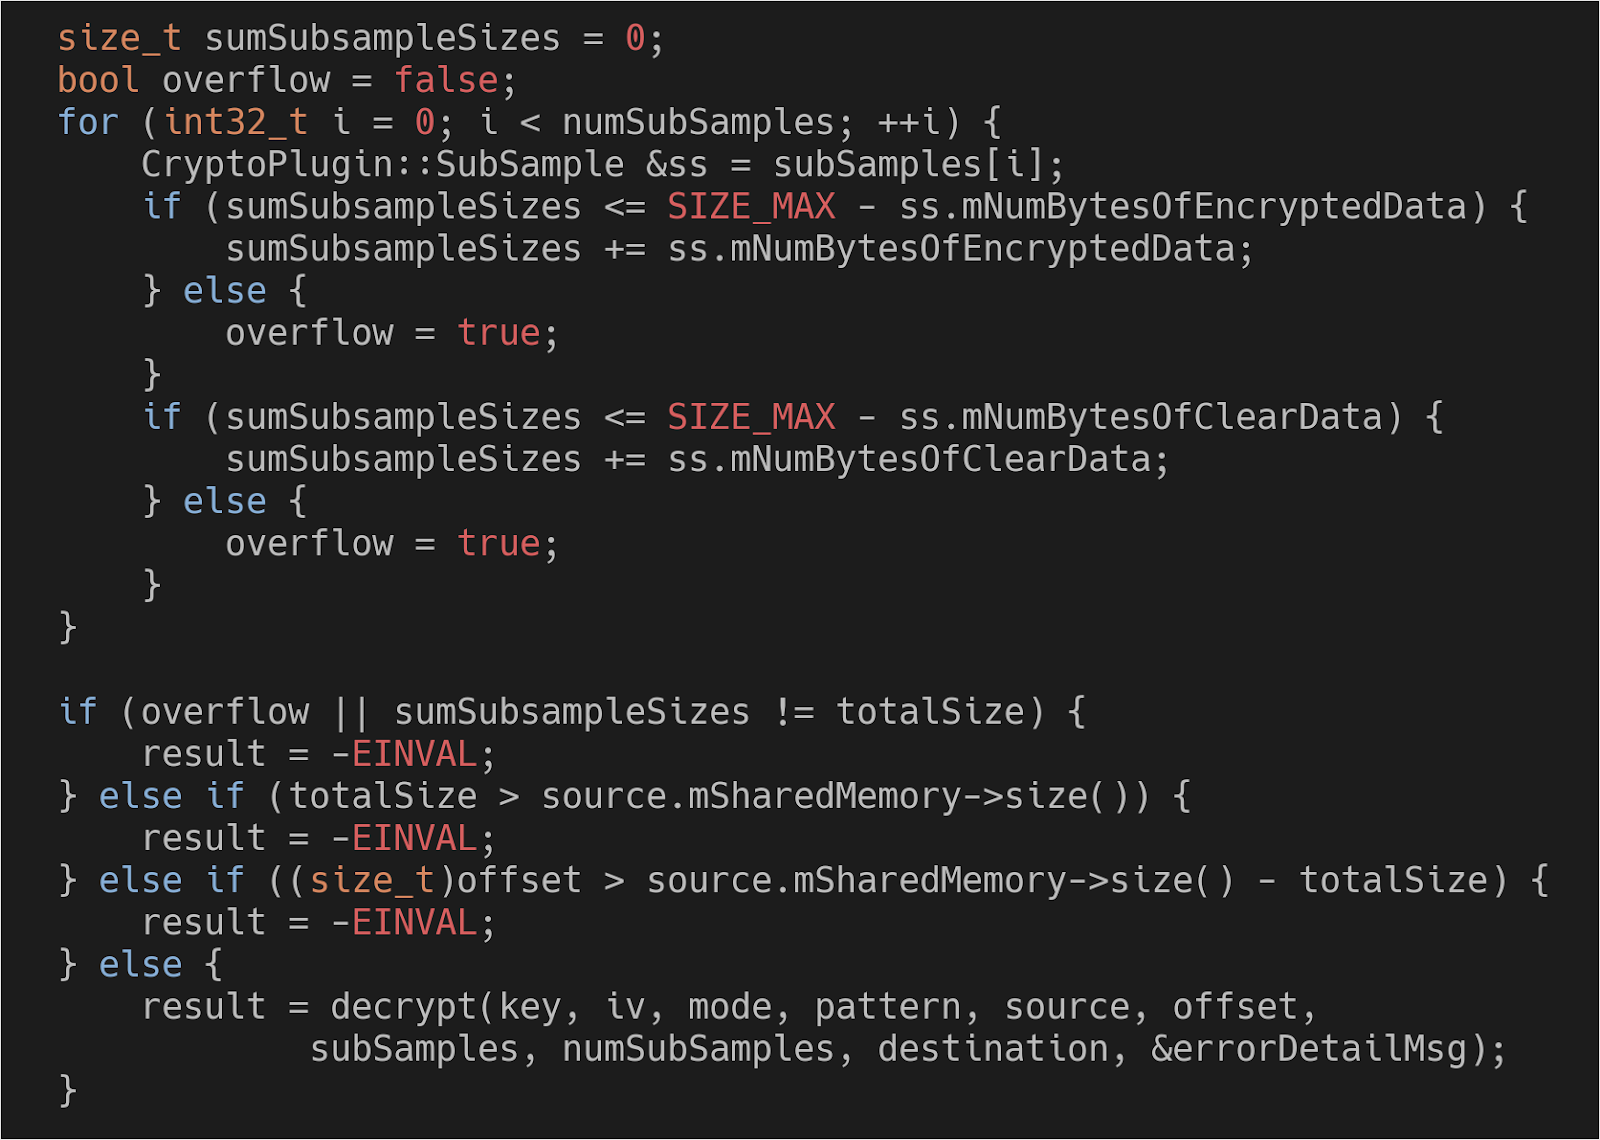Screen dimensions: 1600x1140
Task: Click SIZE_MAX in the clear data check
Action: [x=751, y=417]
